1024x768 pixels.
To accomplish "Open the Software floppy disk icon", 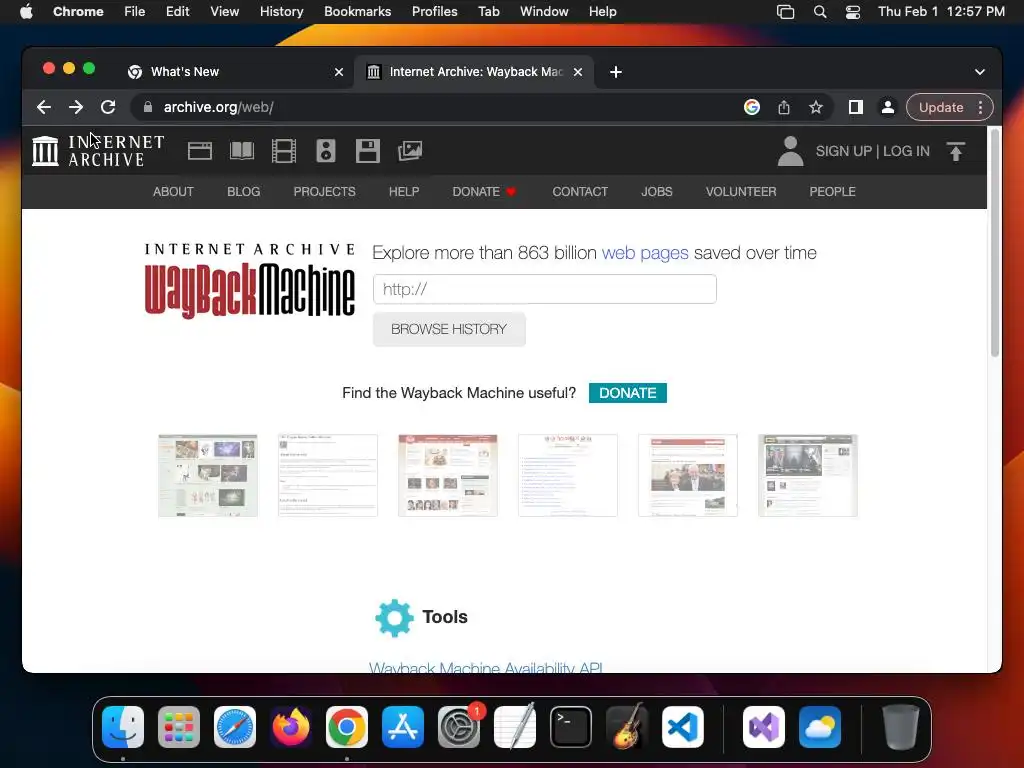I will [x=368, y=151].
